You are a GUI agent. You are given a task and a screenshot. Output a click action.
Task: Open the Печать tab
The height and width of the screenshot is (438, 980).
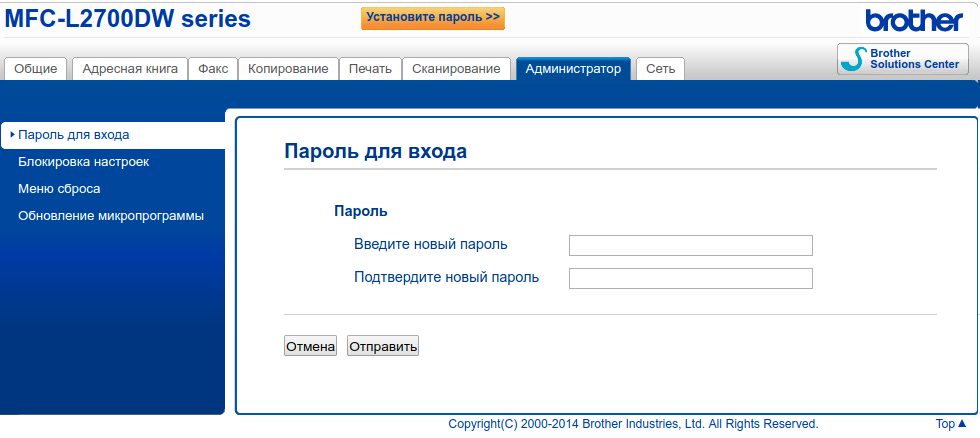370,68
